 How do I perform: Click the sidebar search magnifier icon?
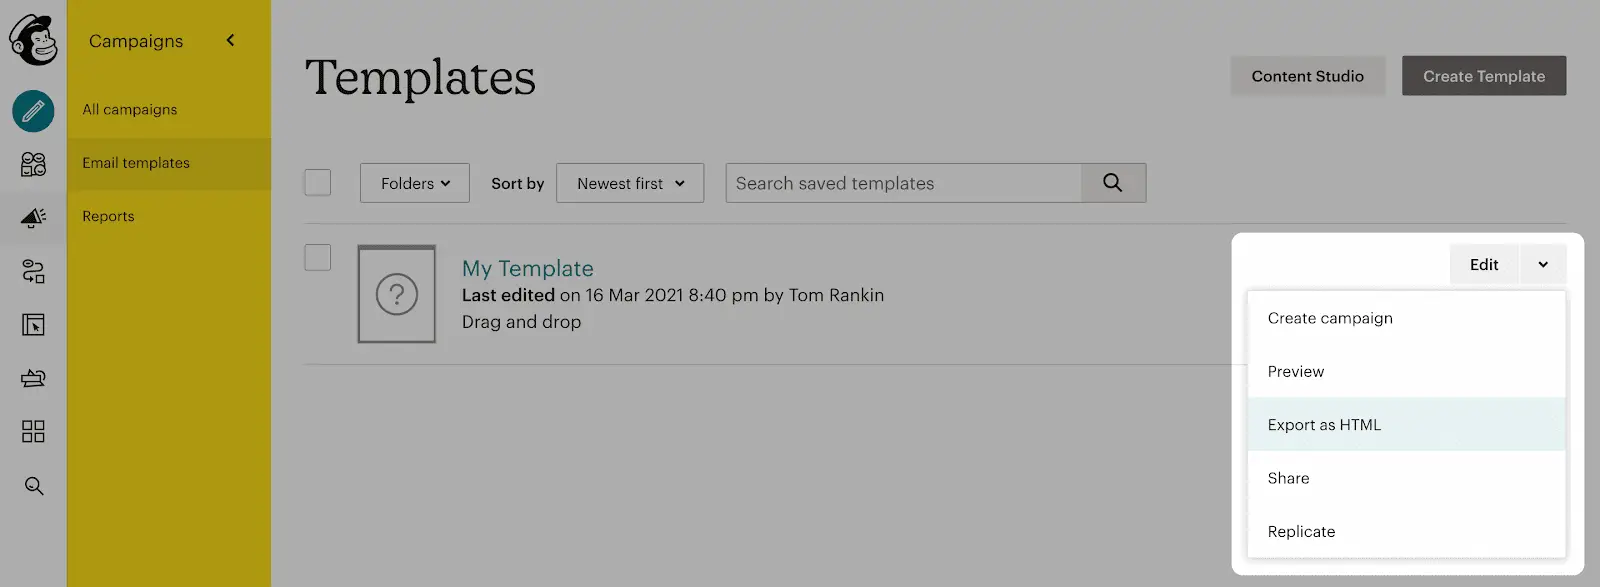click(33, 486)
